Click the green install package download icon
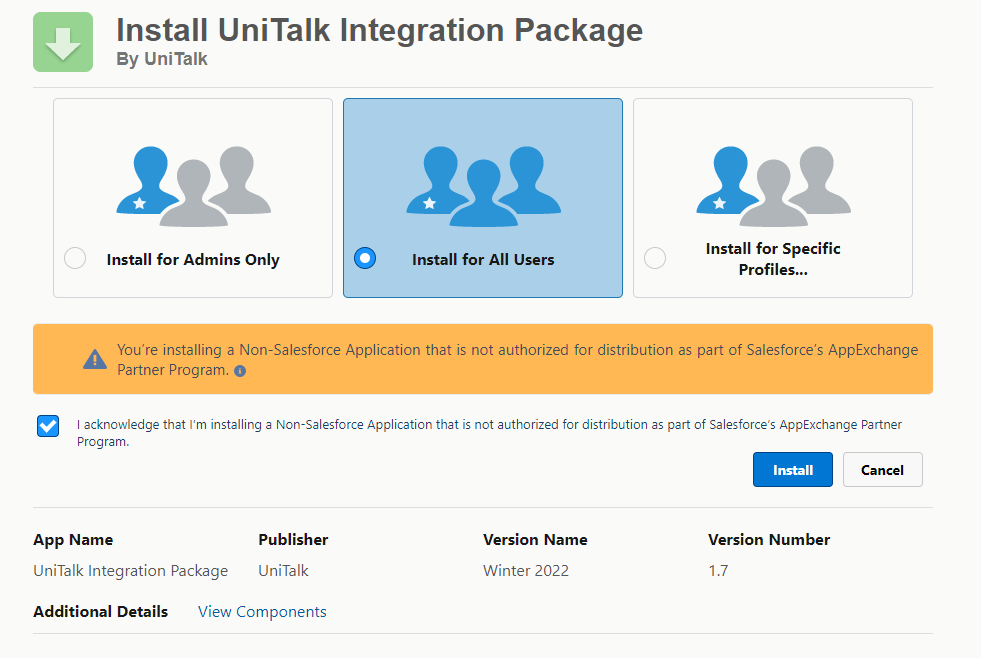The width and height of the screenshot is (981, 658). point(63,42)
